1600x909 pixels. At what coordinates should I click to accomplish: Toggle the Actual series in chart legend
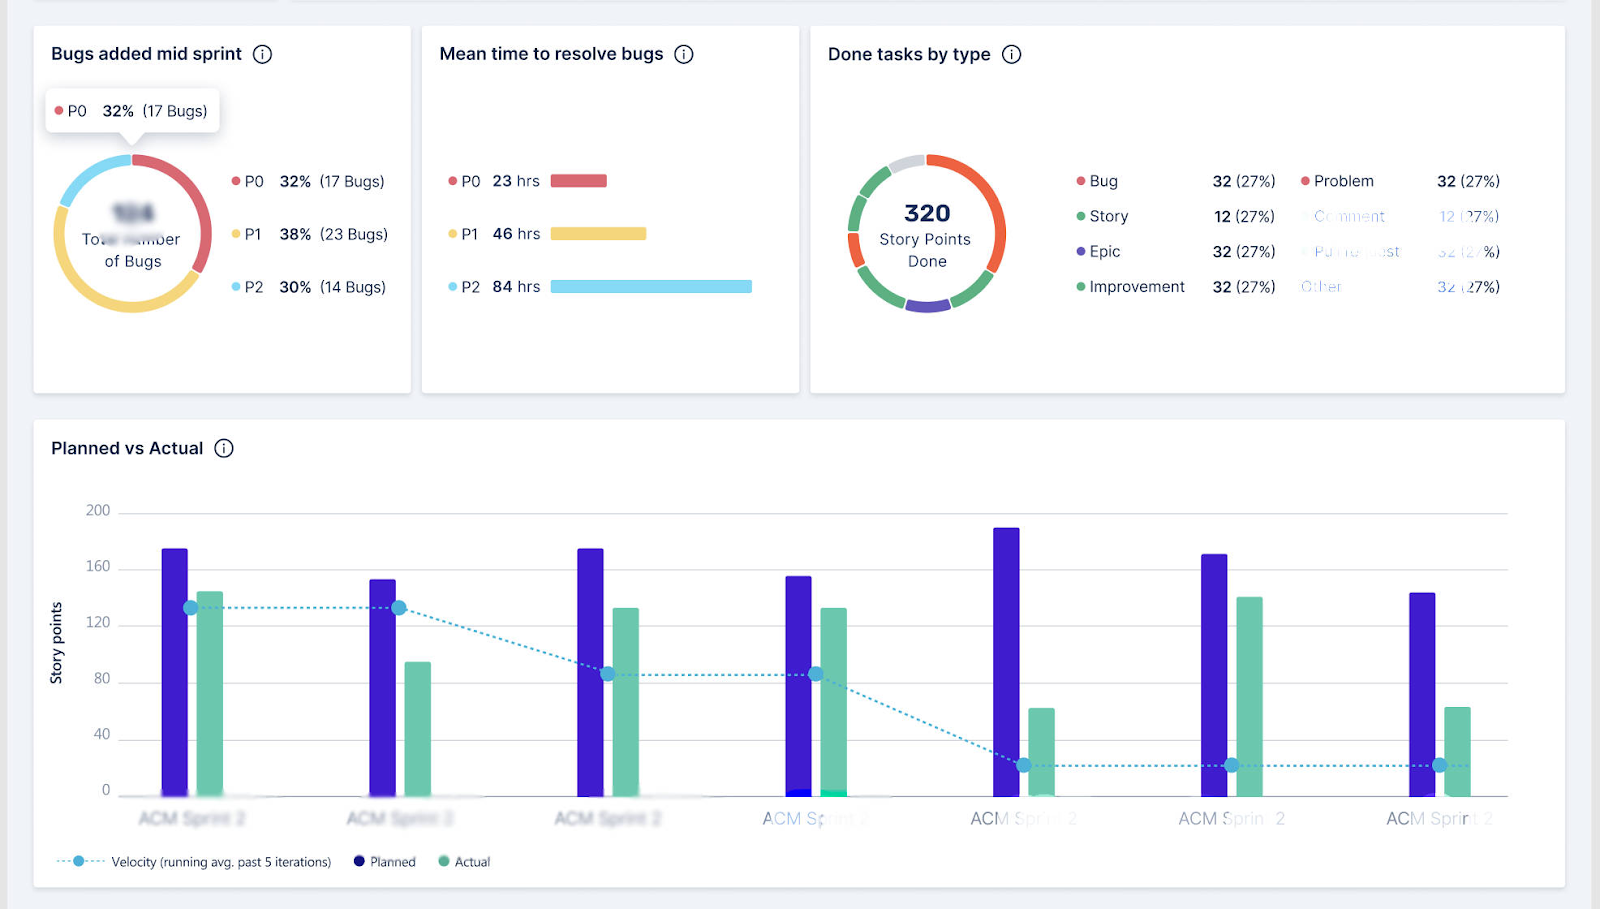coord(464,862)
